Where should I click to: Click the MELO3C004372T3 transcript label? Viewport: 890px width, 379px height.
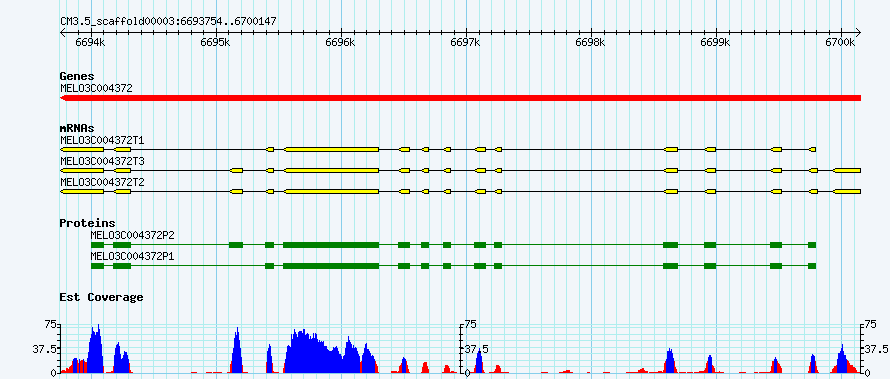point(103,162)
